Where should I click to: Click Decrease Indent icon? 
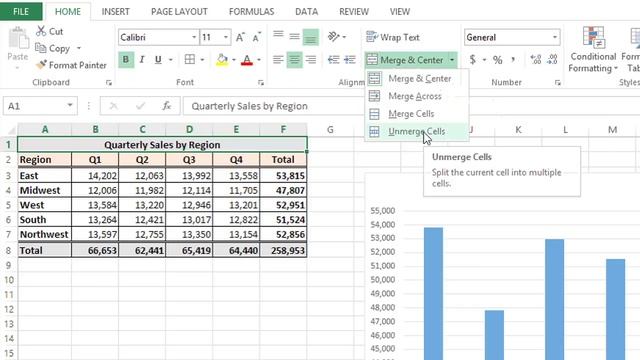333,60
